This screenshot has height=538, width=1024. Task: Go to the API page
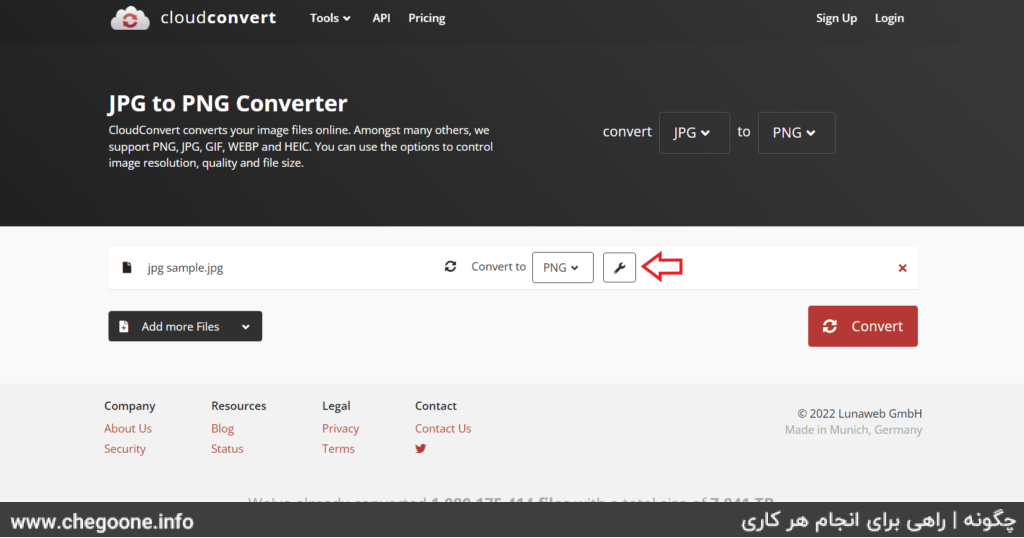(381, 18)
